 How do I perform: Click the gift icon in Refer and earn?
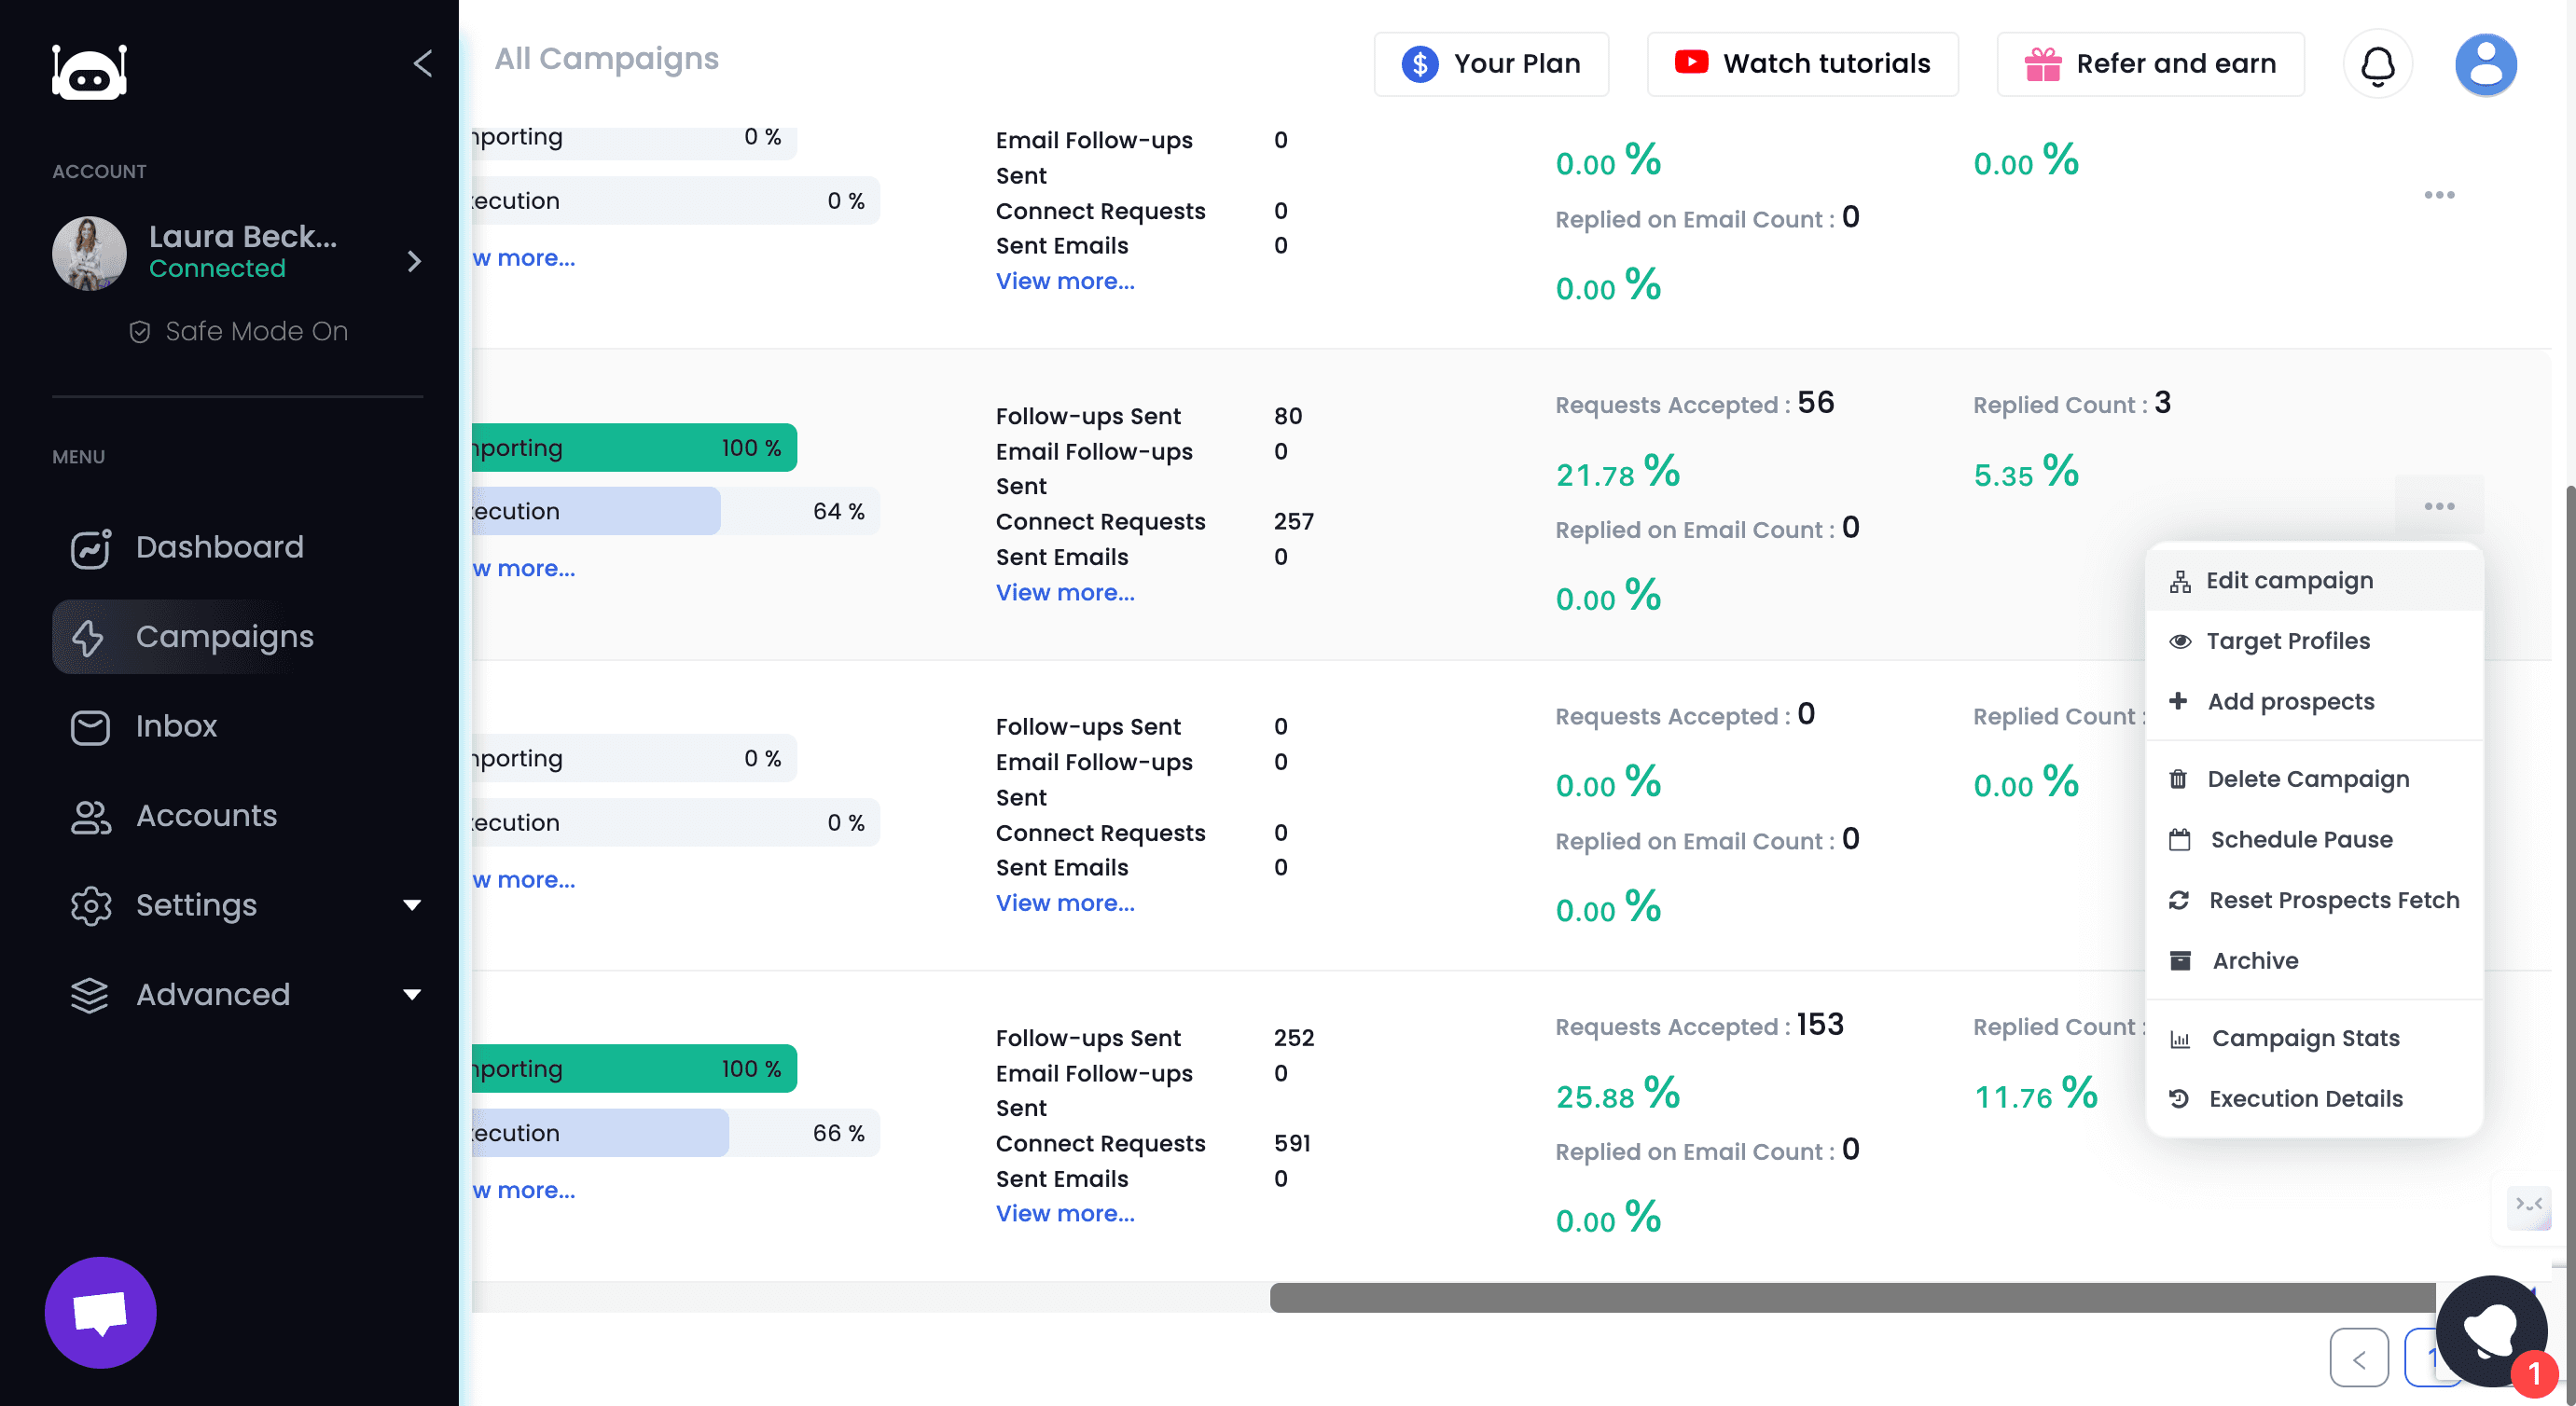[2043, 64]
